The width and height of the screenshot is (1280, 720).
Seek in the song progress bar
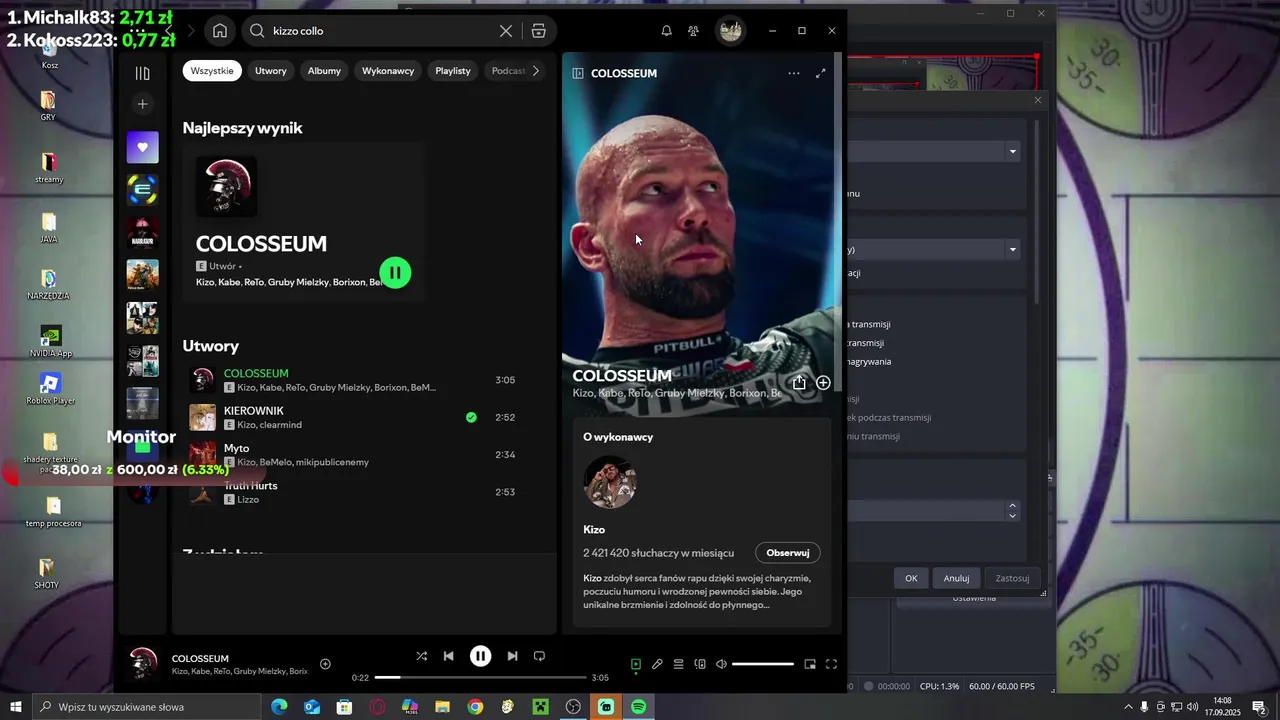tap(483, 678)
